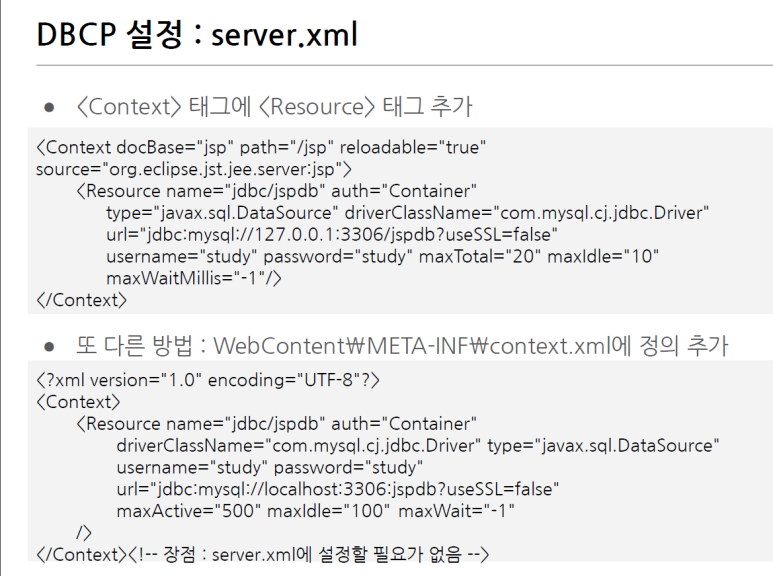Screen dimensions: 773x576
Task: Click the line 'source="org.eclipse.jst.jee.server:jsp">'
Action: click(x=194, y=169)
